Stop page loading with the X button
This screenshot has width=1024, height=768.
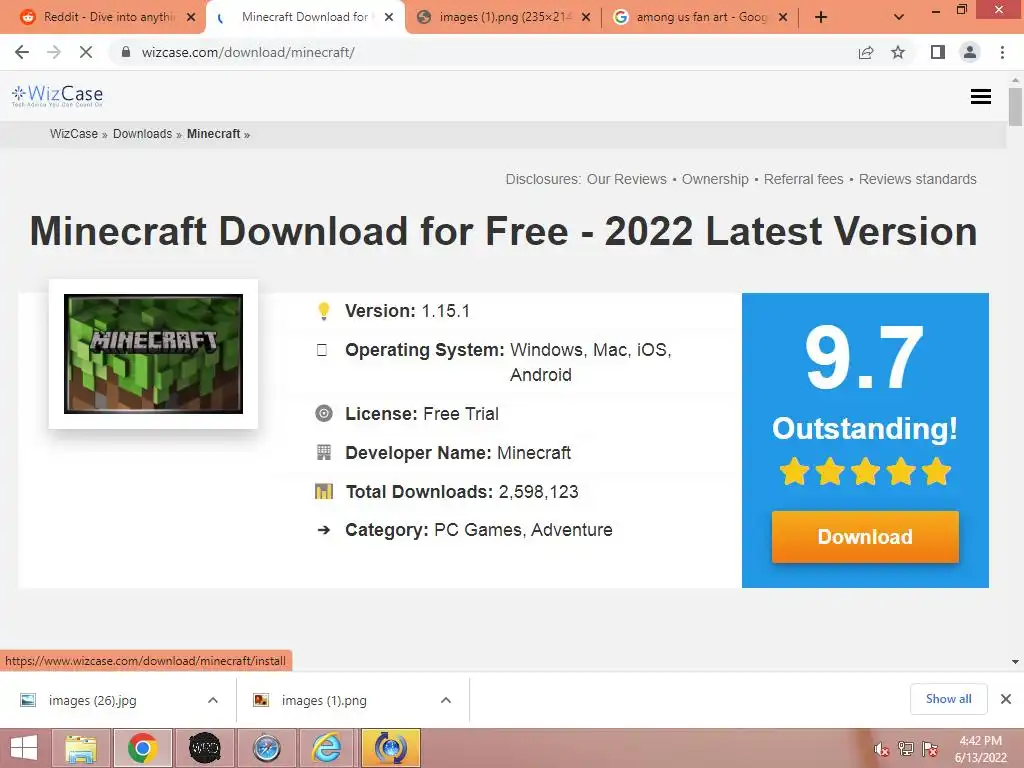(86, 52)
